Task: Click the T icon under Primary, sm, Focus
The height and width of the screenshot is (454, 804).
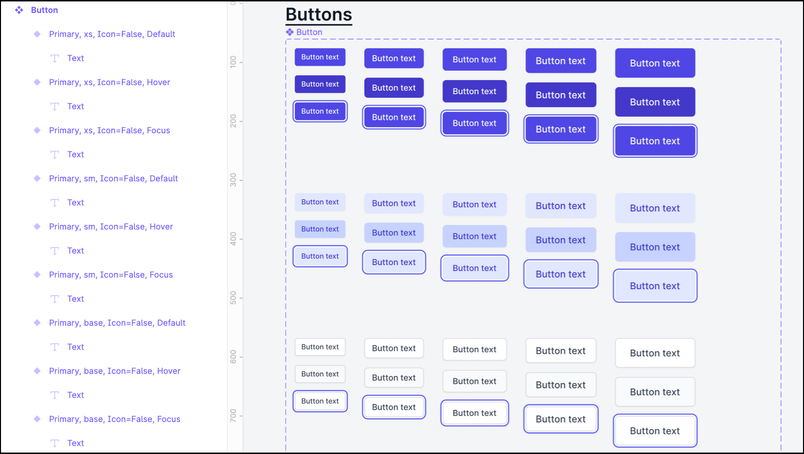Action: pyautogui.click(x=54, y=299)
